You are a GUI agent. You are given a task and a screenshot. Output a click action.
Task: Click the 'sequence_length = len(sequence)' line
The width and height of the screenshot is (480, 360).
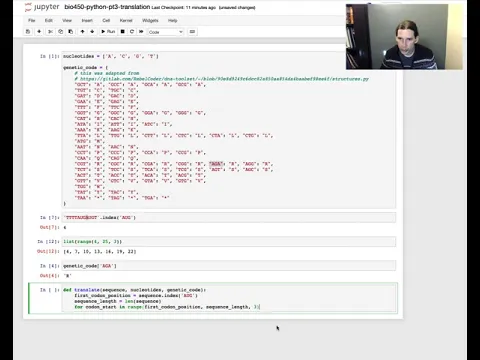(x=118, y=301)
